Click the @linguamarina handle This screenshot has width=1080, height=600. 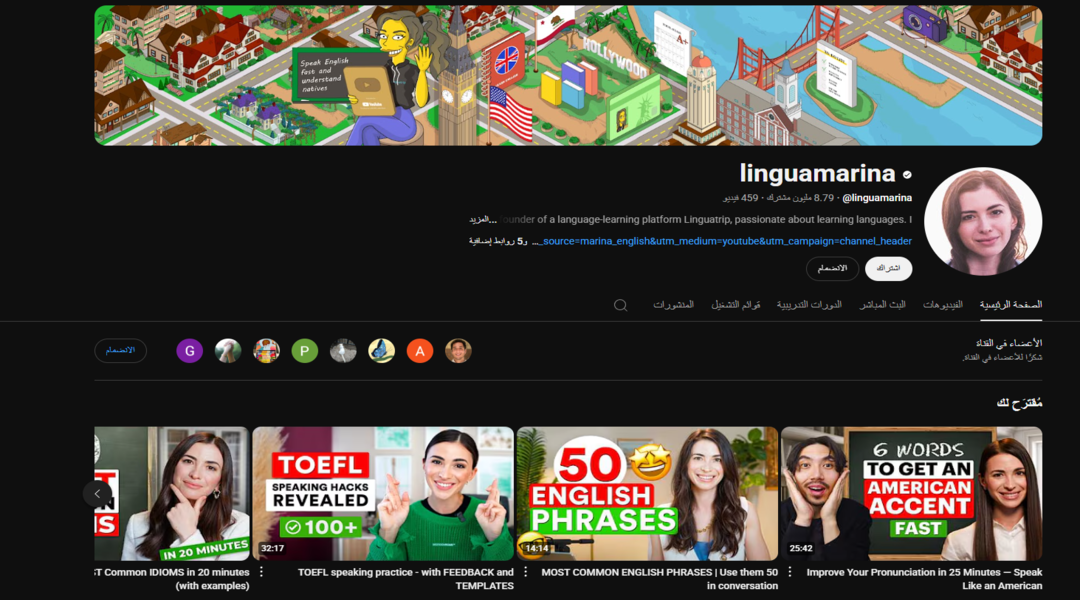click(x=877, y=198)
